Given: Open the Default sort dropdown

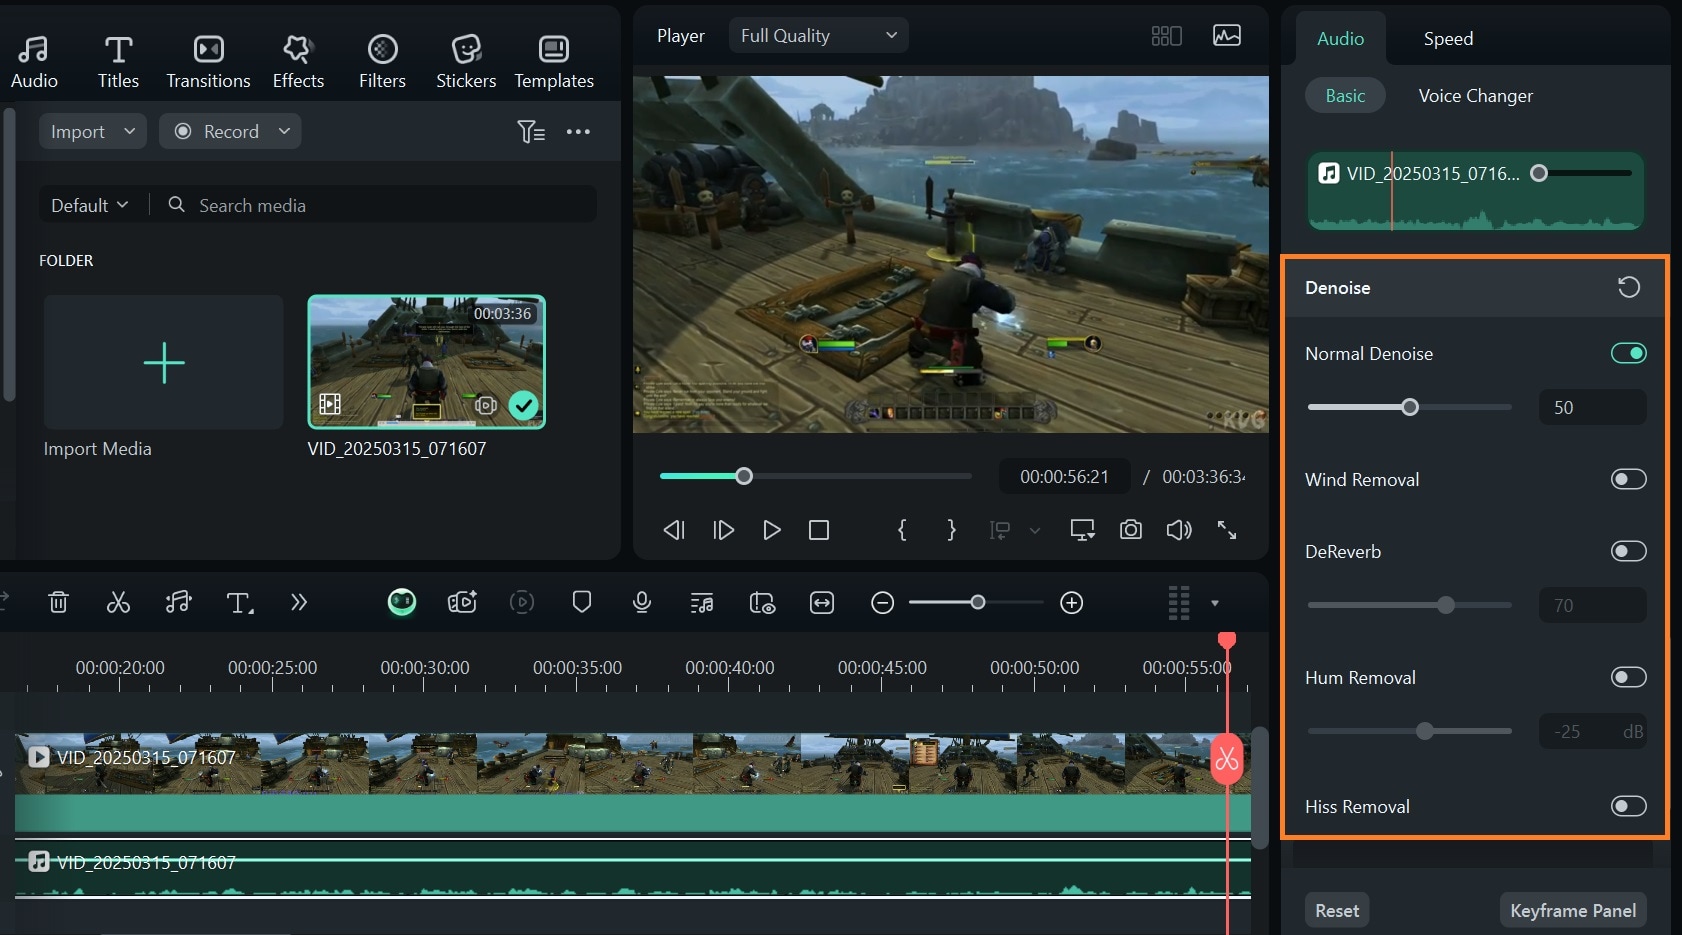Looking at the screenshot, I should point(89,205).
